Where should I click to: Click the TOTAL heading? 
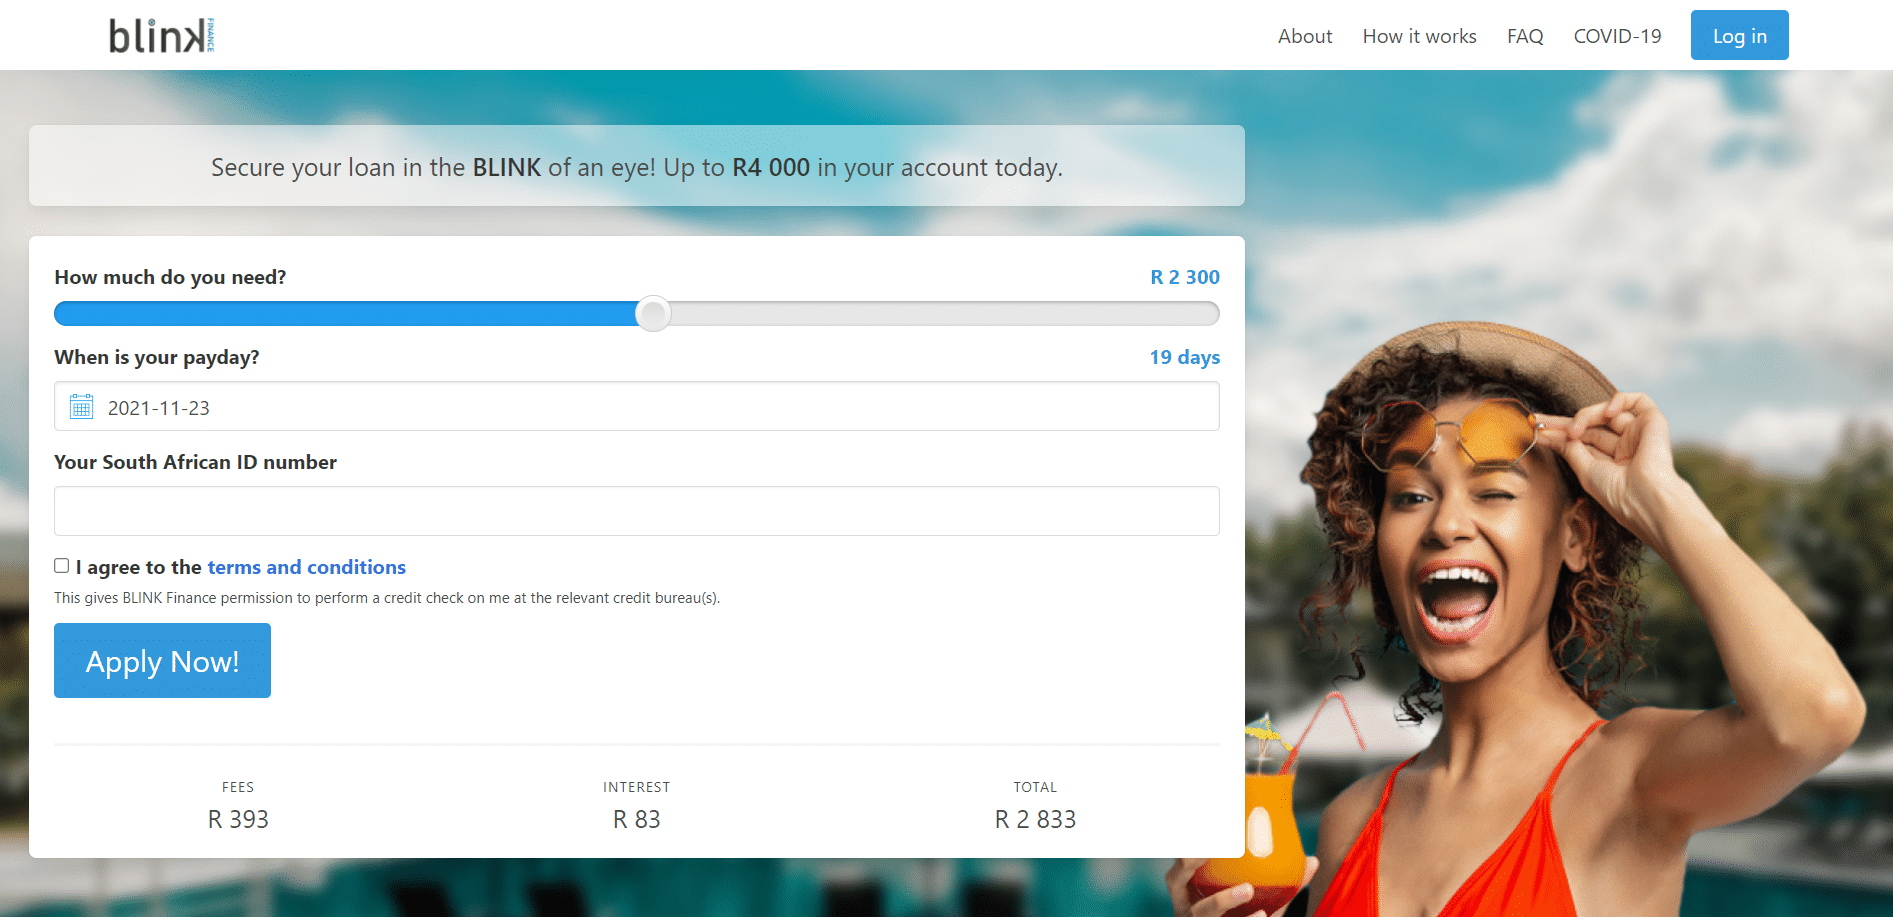[x=1035, y=787]
